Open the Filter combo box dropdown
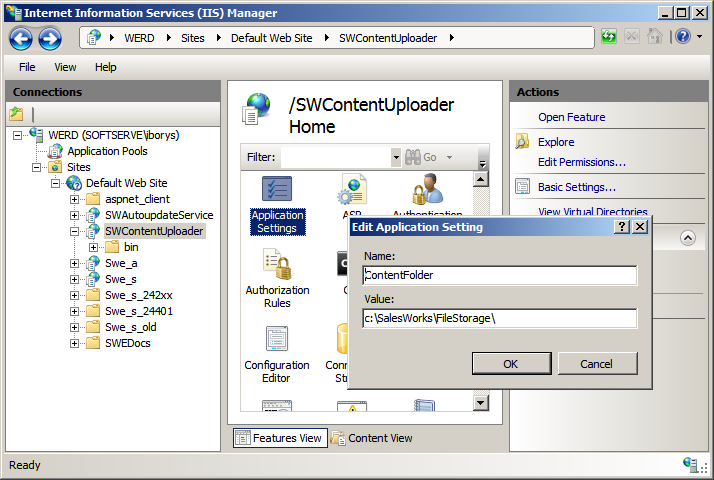 pos(396,157)
